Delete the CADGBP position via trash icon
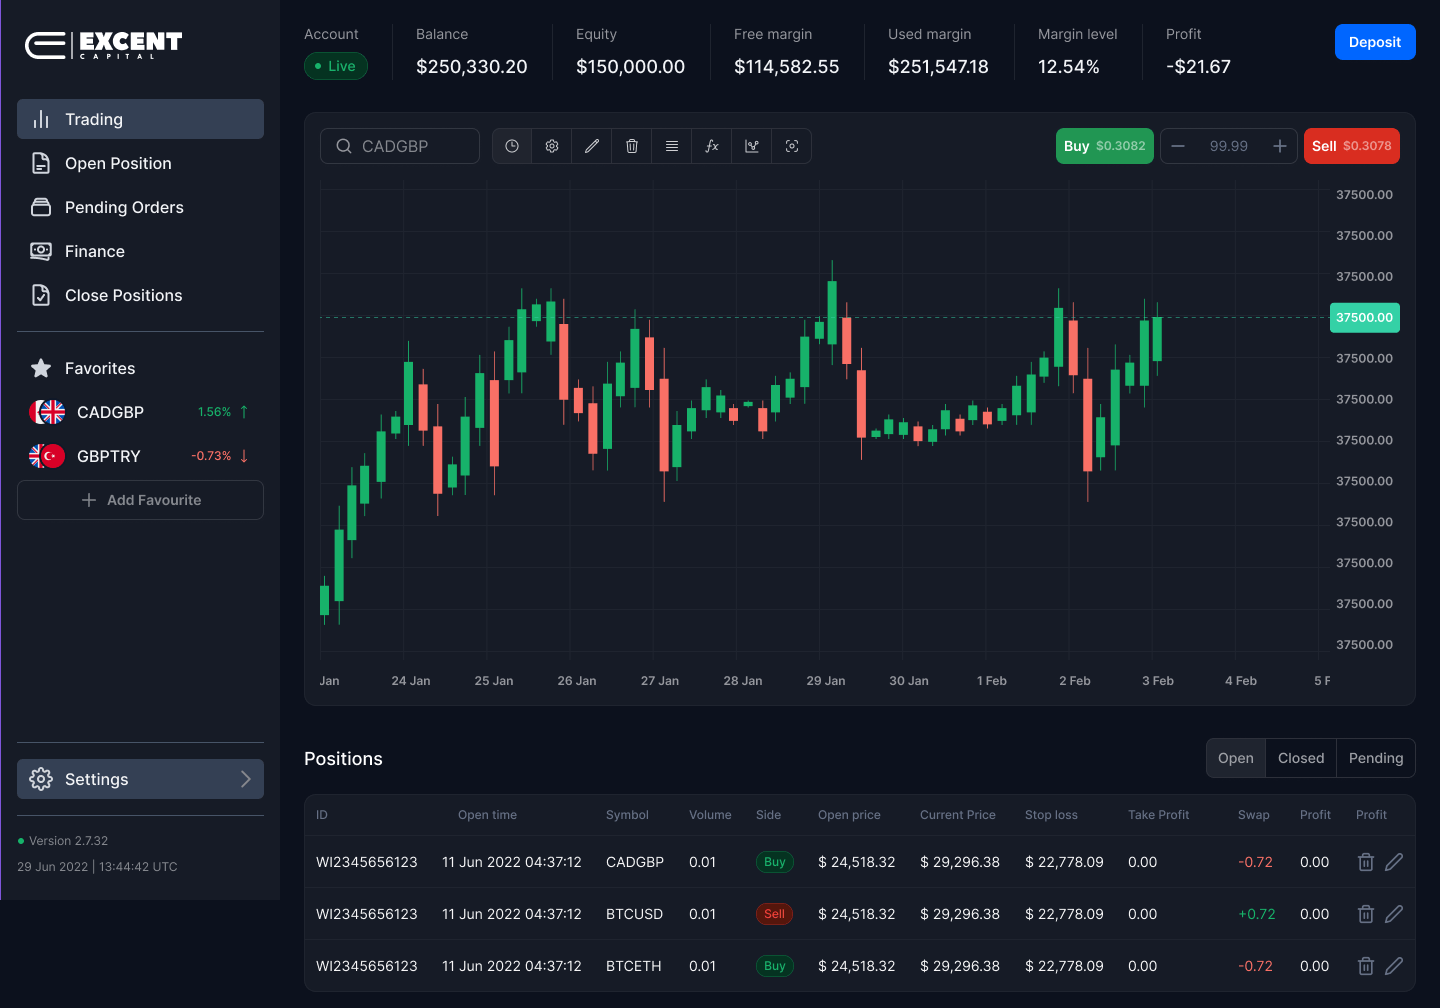This screenshot has width=1440, height=1008. (1365, 861)
